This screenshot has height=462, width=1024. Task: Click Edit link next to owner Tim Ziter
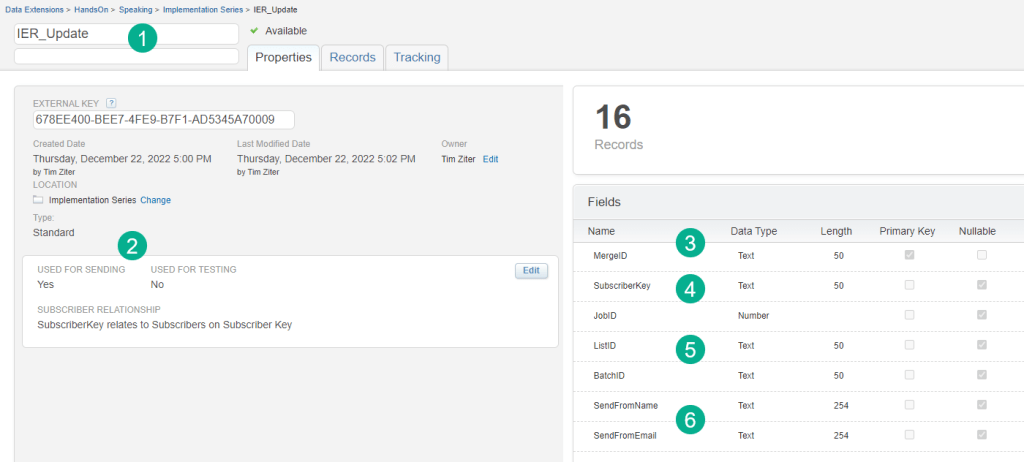(x=490, y=159)
